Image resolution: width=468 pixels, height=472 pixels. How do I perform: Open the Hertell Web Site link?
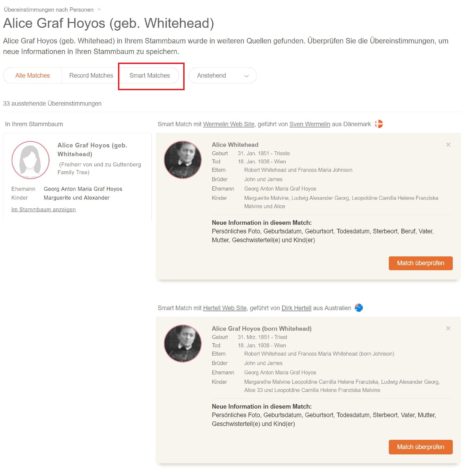[225, 308]
